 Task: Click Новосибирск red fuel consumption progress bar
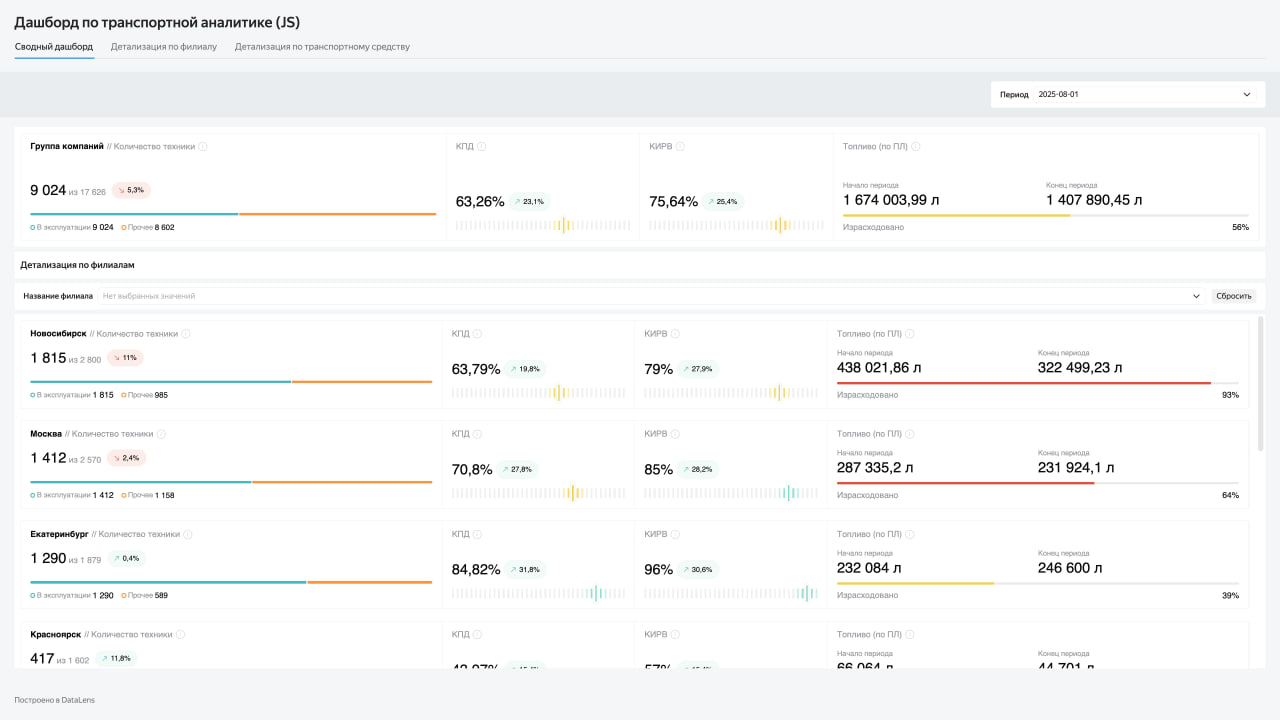1023,383
